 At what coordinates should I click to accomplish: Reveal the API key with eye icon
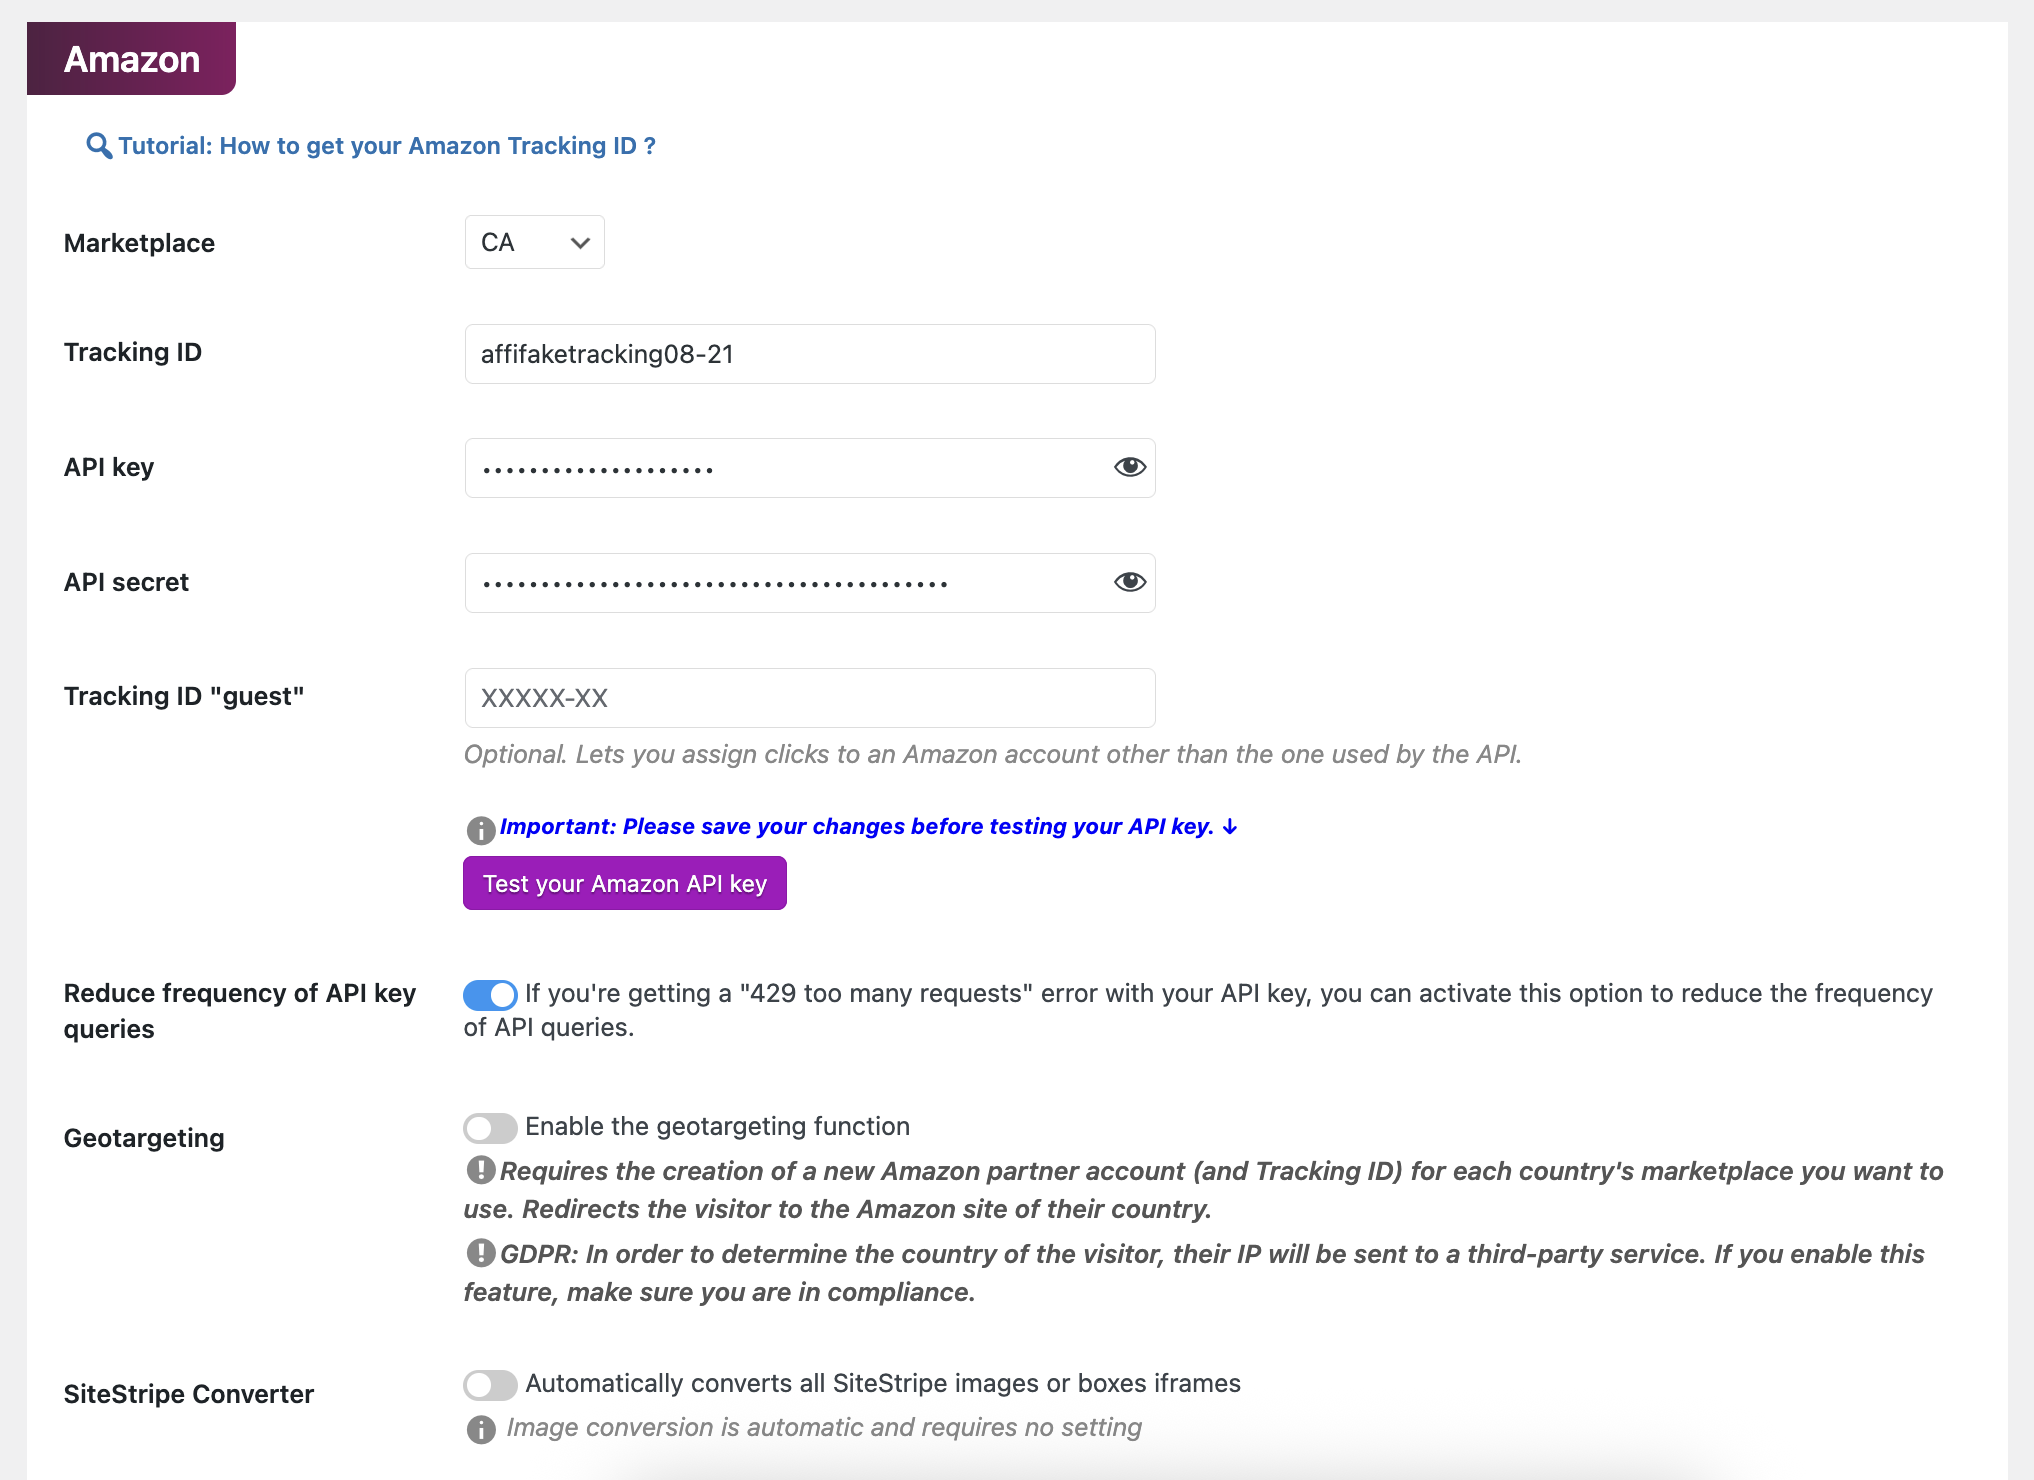pyautogui.click(x=1130, y=467)
